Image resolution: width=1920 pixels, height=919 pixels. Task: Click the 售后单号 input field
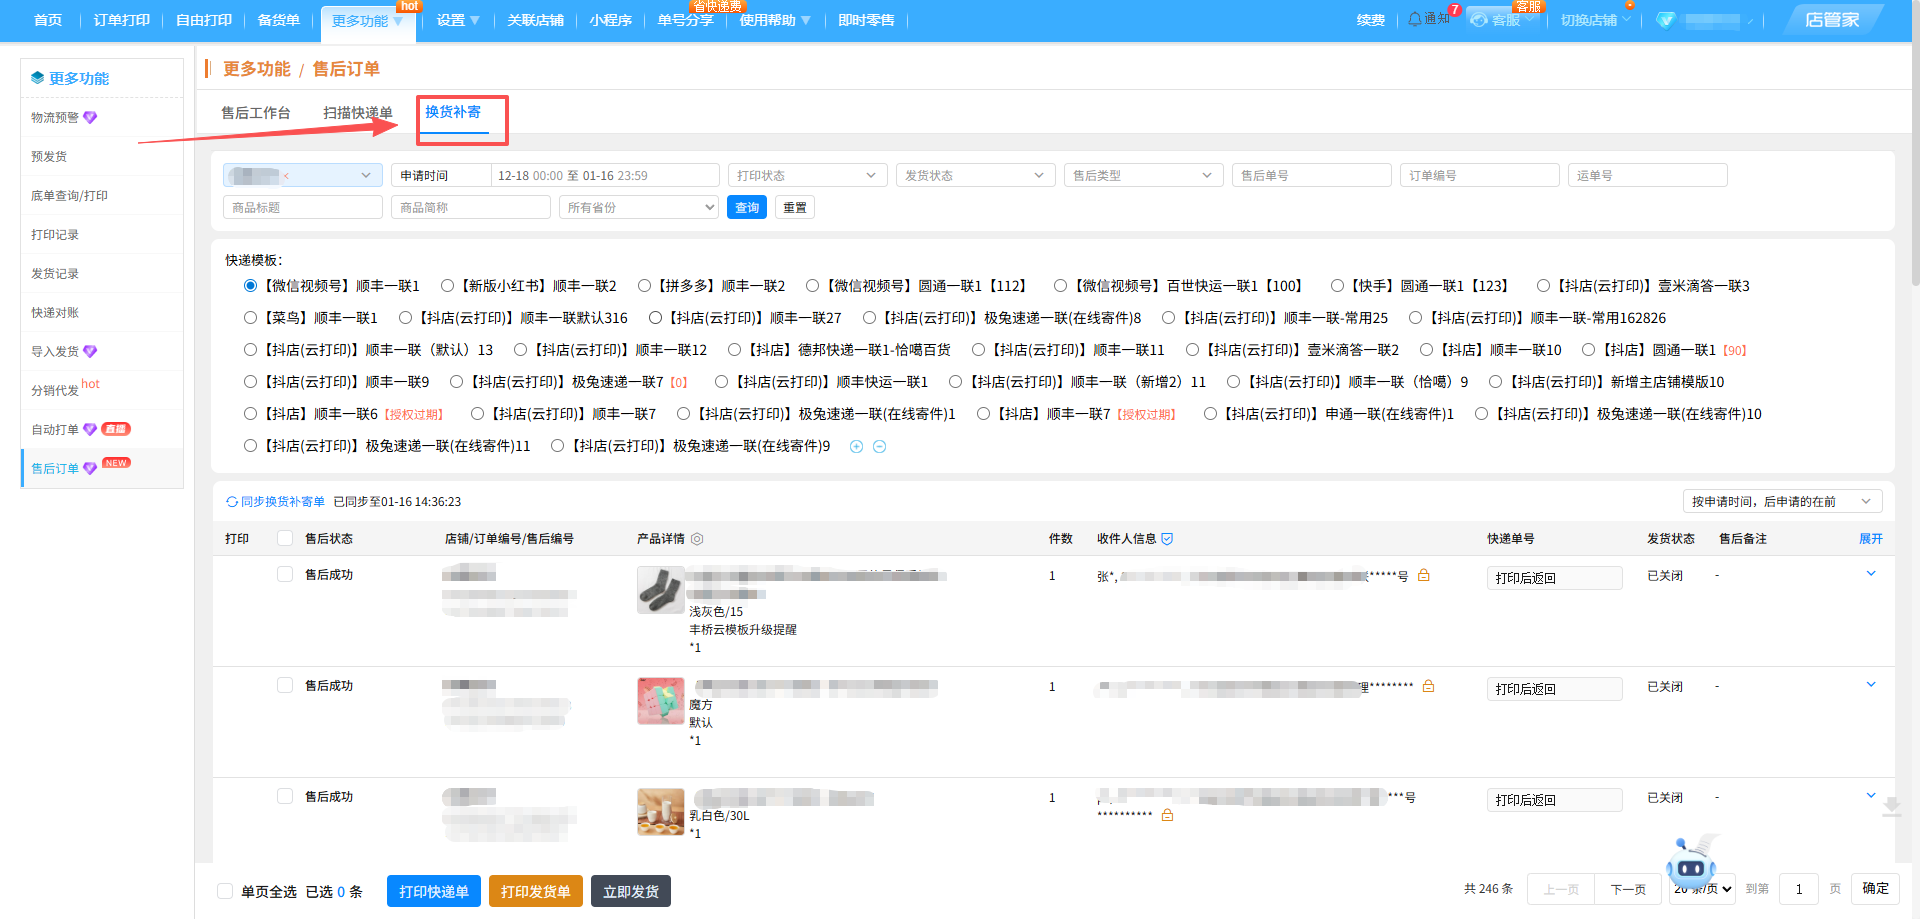[x=1310, y=176]
